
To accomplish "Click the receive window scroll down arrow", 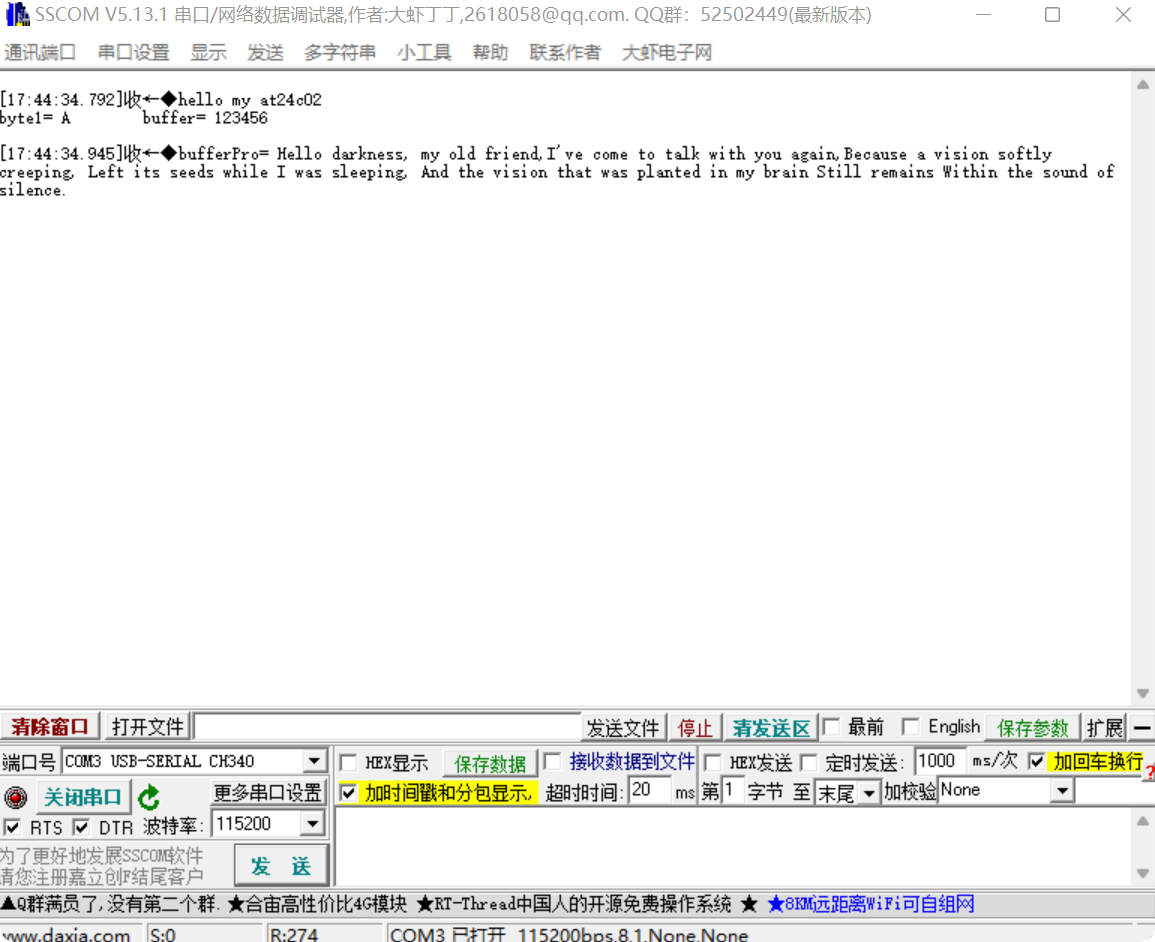I will (1142, 694).
